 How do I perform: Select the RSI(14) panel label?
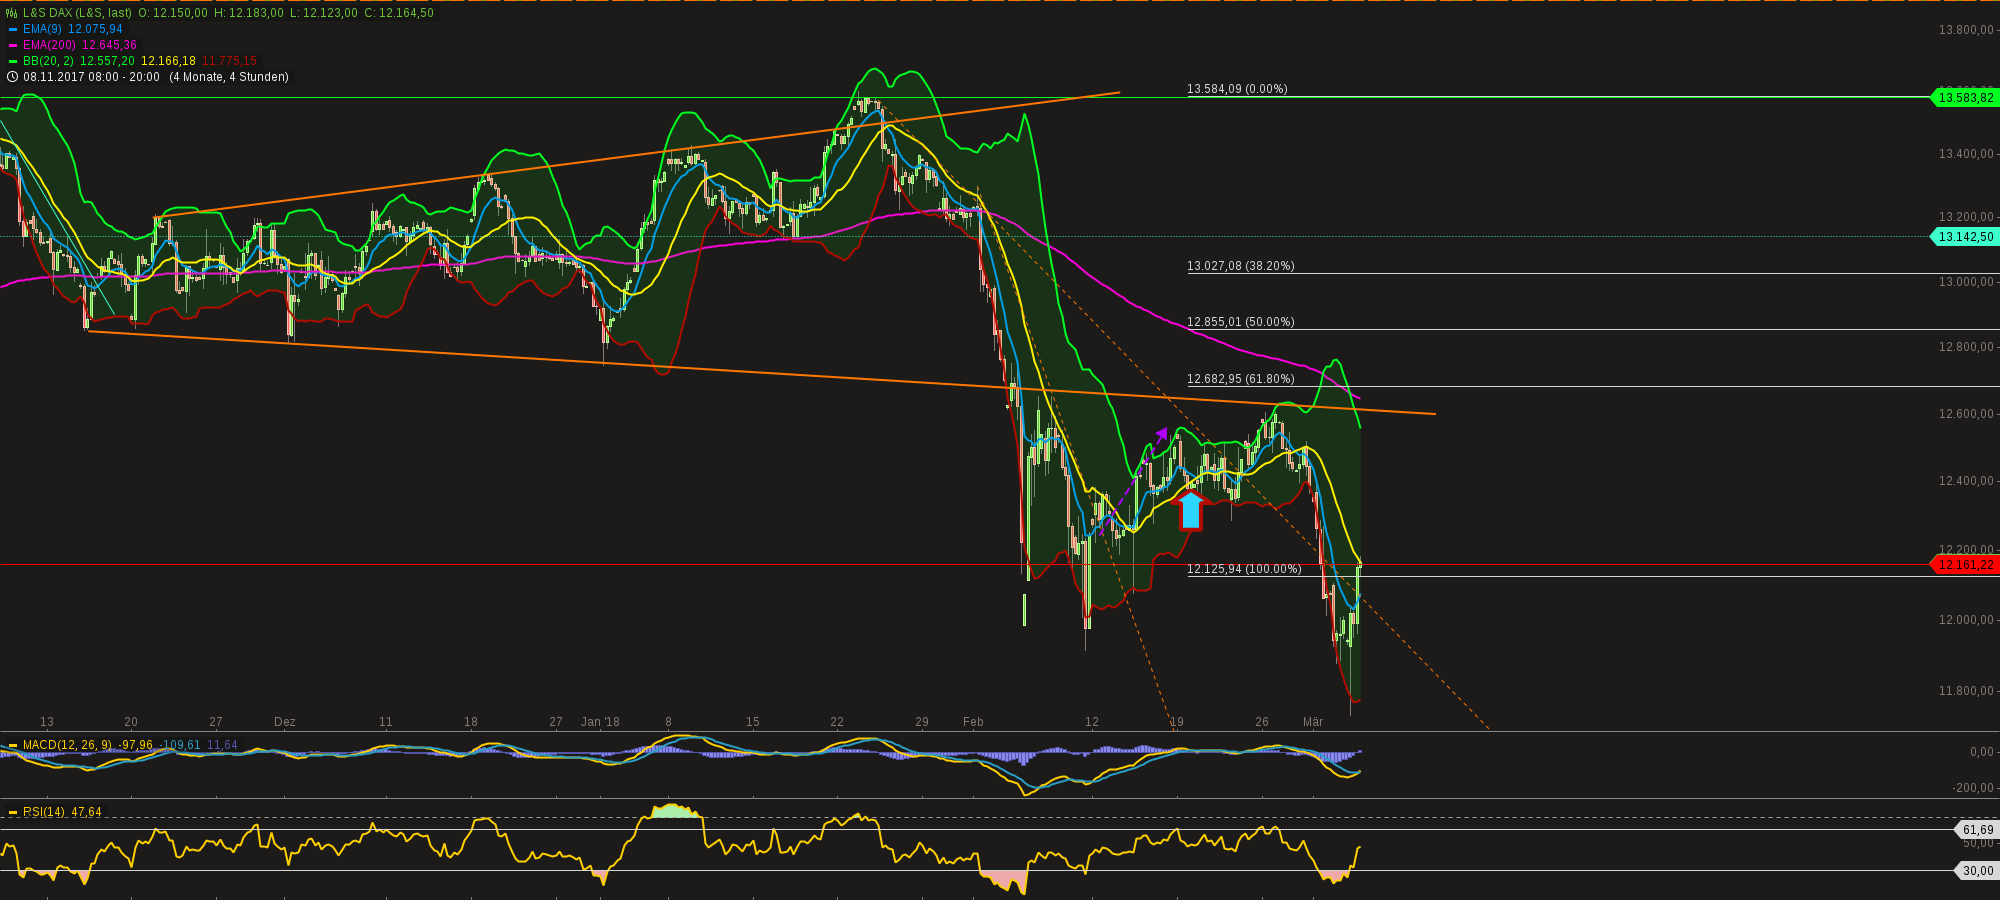coord(44,812)
